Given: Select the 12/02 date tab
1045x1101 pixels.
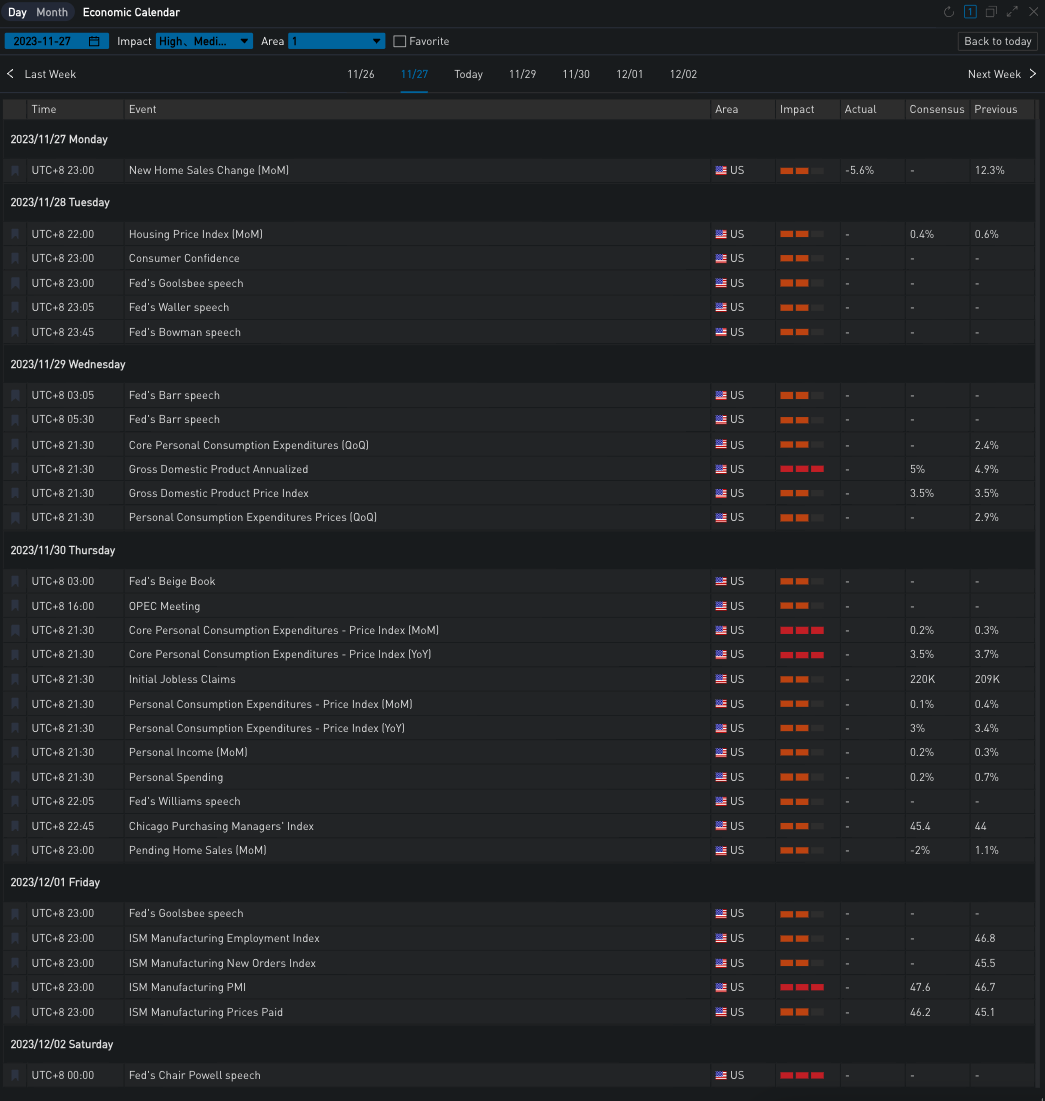Looking at the screenshot, I should (x=683, y=74).
